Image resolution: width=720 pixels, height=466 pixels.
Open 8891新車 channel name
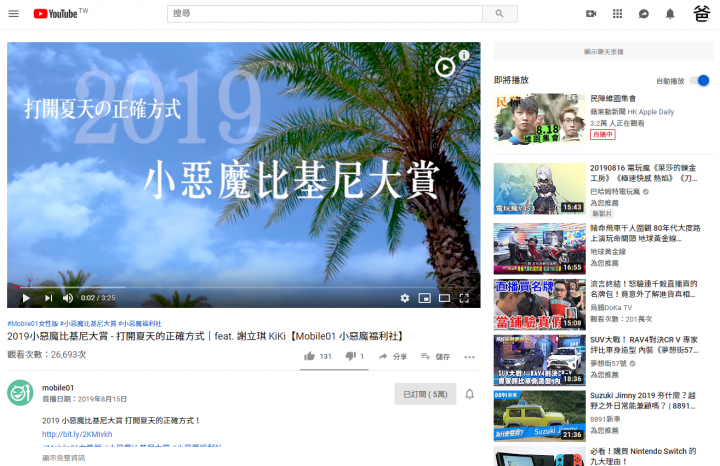[x=605, y=419]
